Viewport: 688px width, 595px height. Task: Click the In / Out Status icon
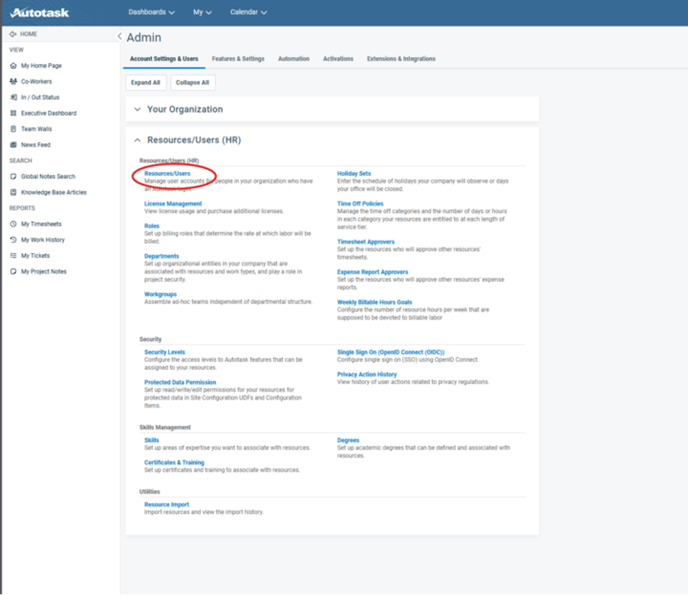click(x=13, y=97)
